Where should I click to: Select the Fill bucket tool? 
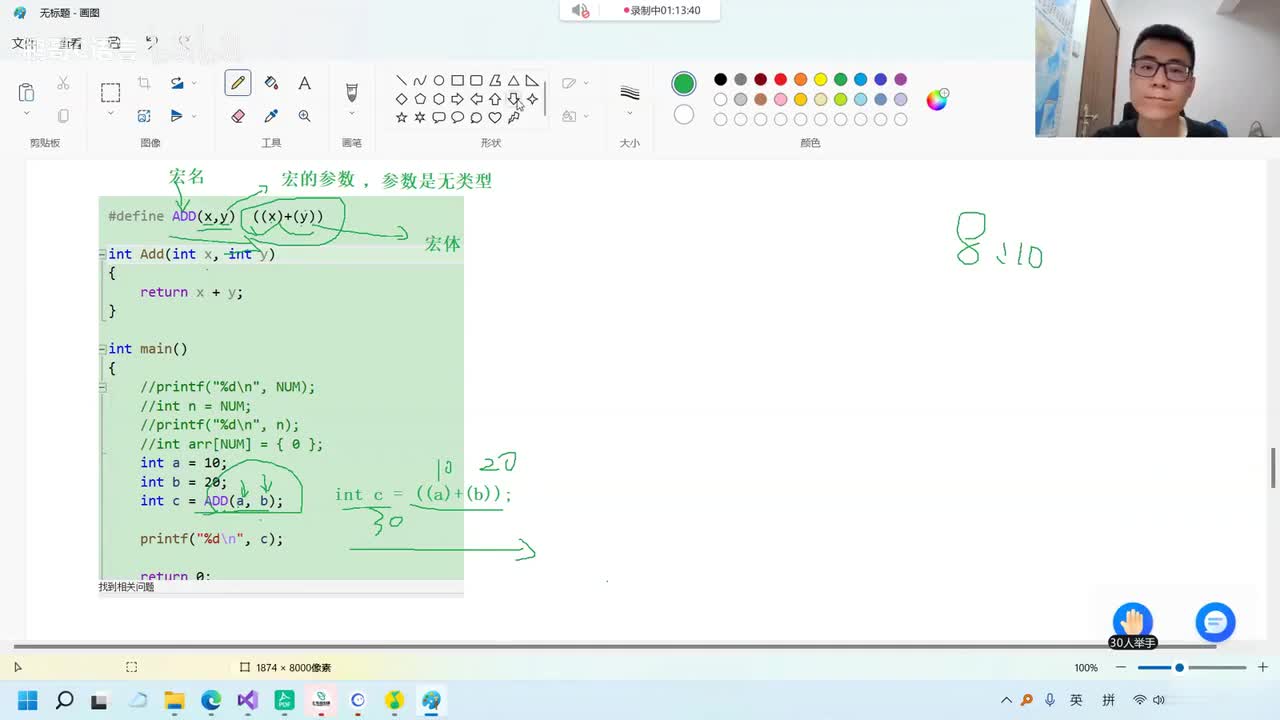[x=271, y=83]
